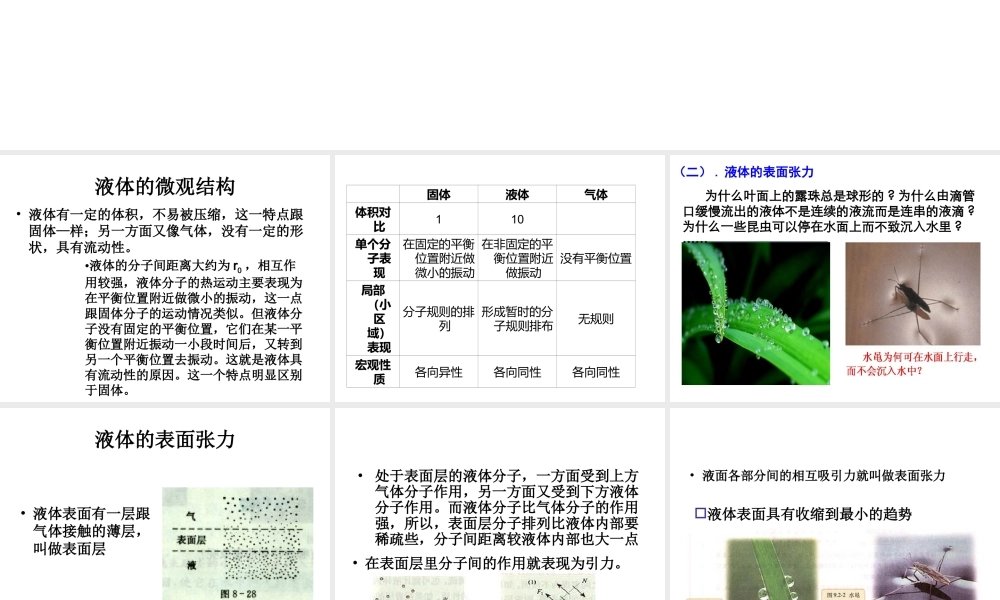Click the paragraph starting 液体的分子间距离大约为 r0

pos(194,328)
